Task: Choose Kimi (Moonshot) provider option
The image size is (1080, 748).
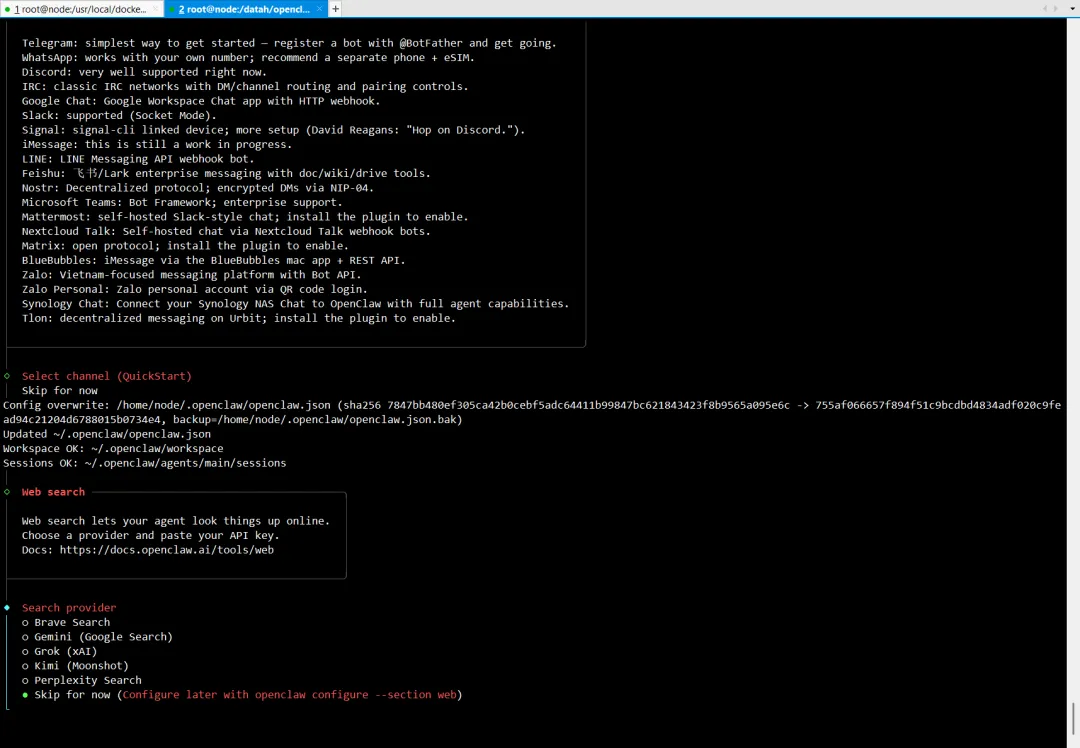Action: click(x=75, y=665)
